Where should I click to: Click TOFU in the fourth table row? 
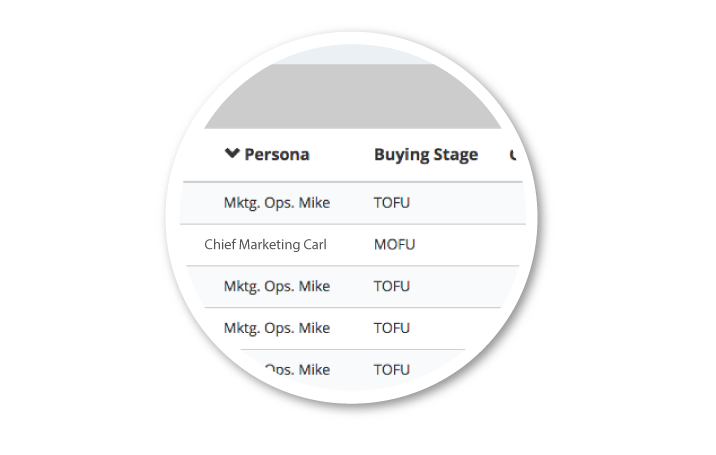[392, 328]
